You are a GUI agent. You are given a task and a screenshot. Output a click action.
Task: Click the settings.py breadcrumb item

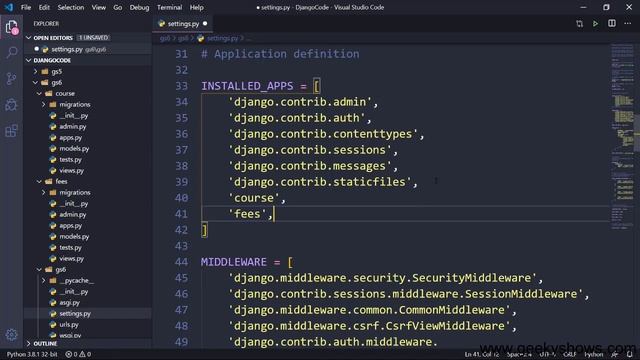(222, 38)
